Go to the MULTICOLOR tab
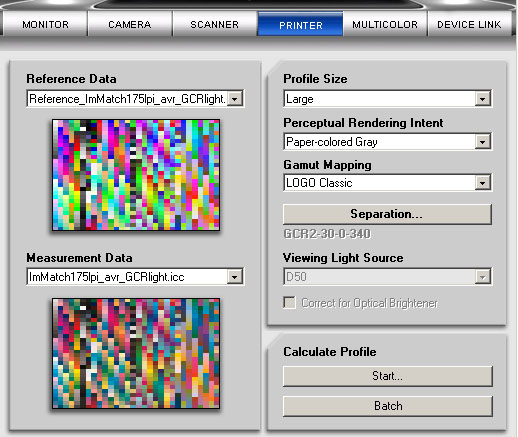 tap(385, 24)
